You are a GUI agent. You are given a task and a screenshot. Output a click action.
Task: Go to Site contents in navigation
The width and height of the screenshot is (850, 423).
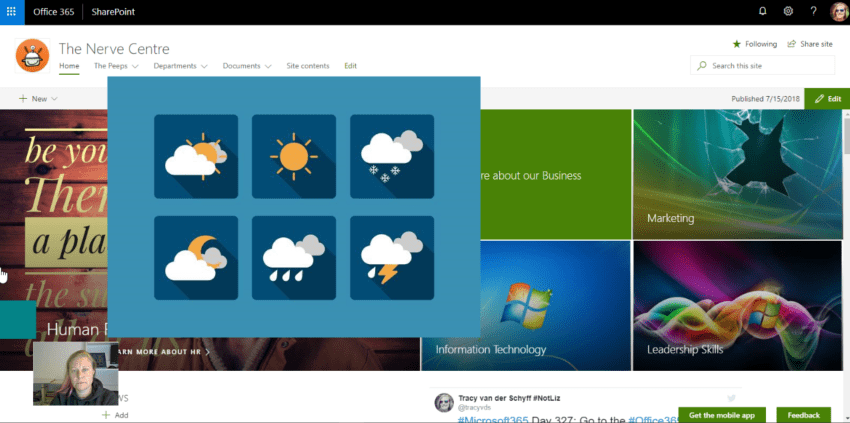click(x=307, y=66)
